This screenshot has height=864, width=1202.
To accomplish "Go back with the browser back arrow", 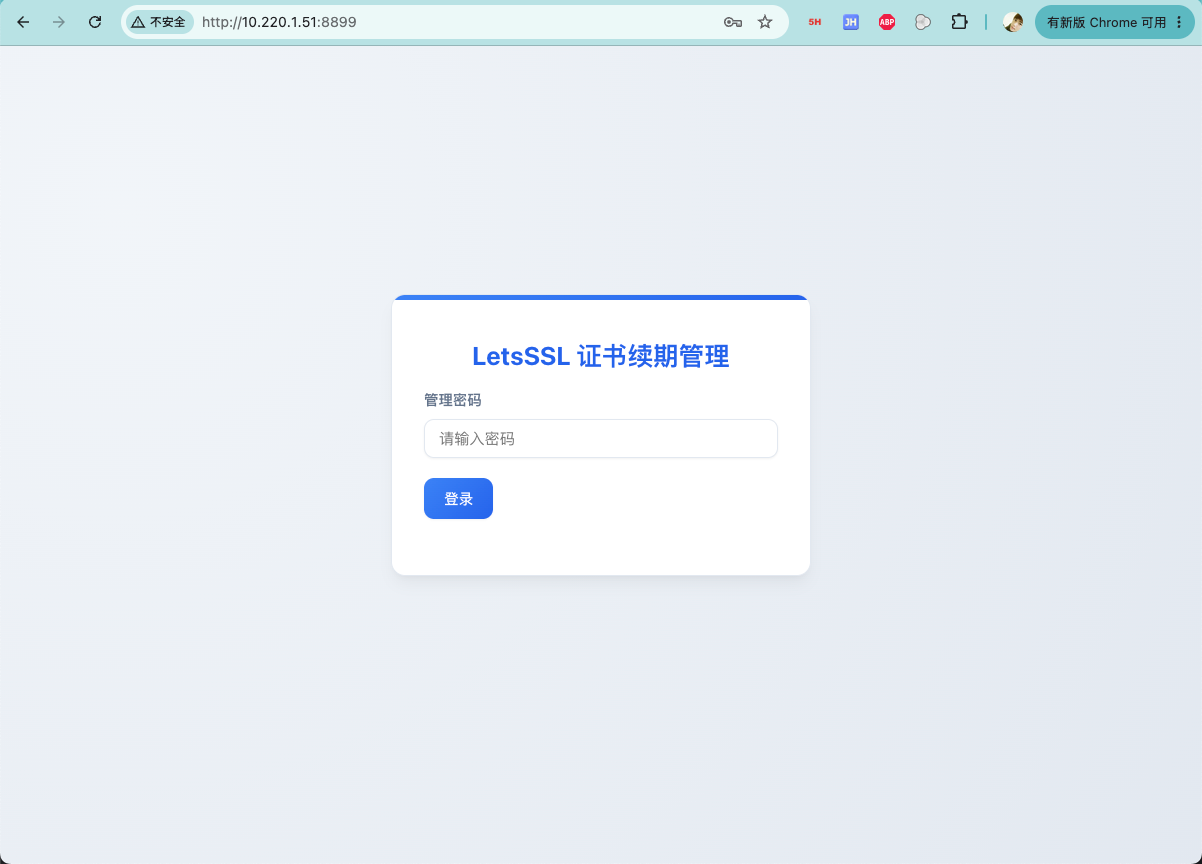I will [x=24, y=22].
